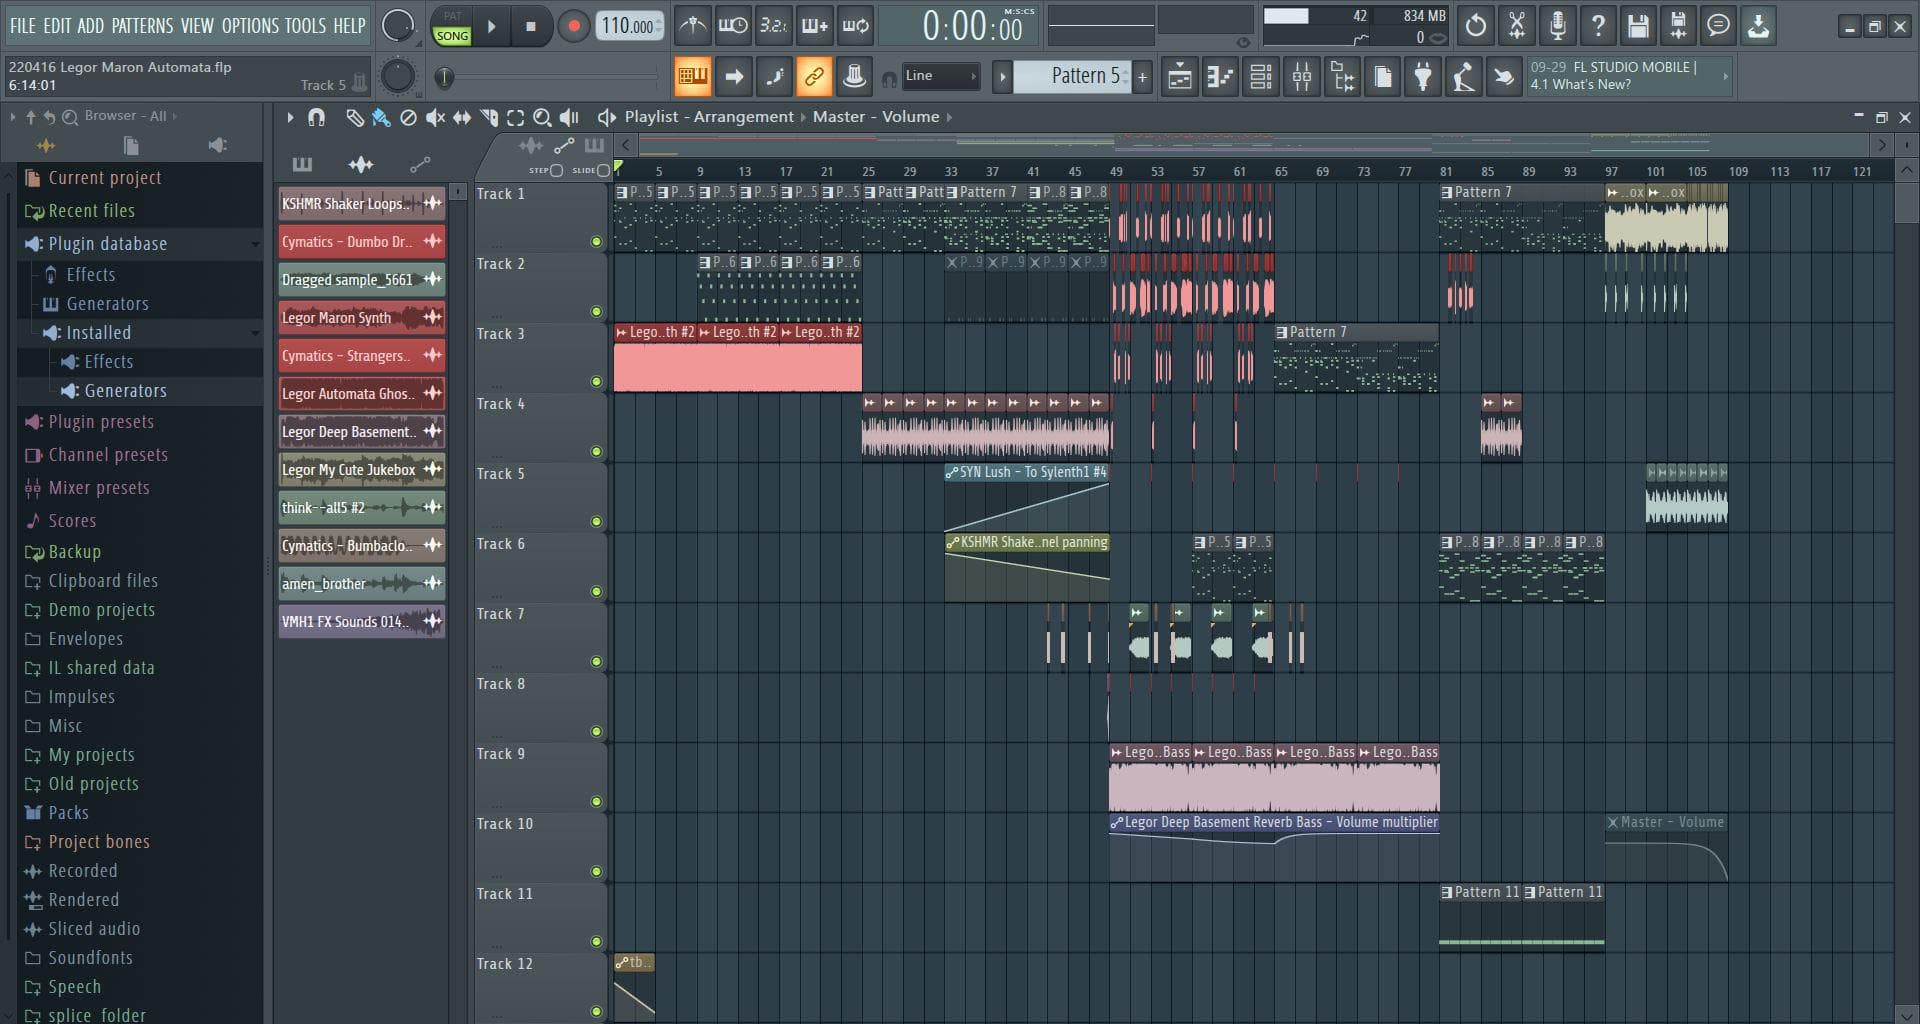The image size is (1920, 1024).
Task: Select the Draw pencil tool in playlist
Action: pyautogui.click(x=354, y=118)
